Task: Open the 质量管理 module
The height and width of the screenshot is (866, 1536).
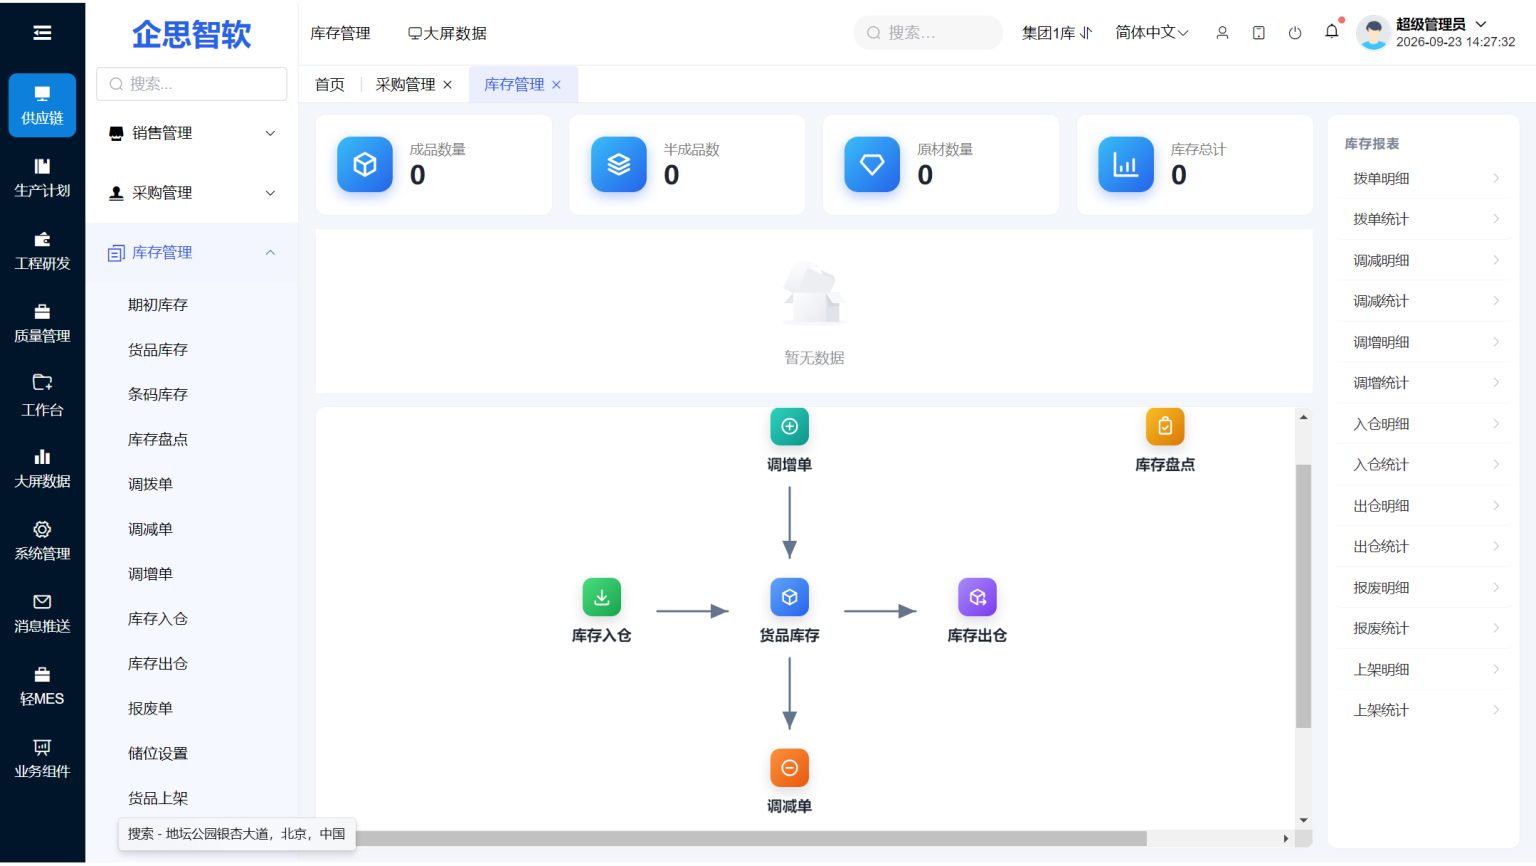Action: [42, 324]
